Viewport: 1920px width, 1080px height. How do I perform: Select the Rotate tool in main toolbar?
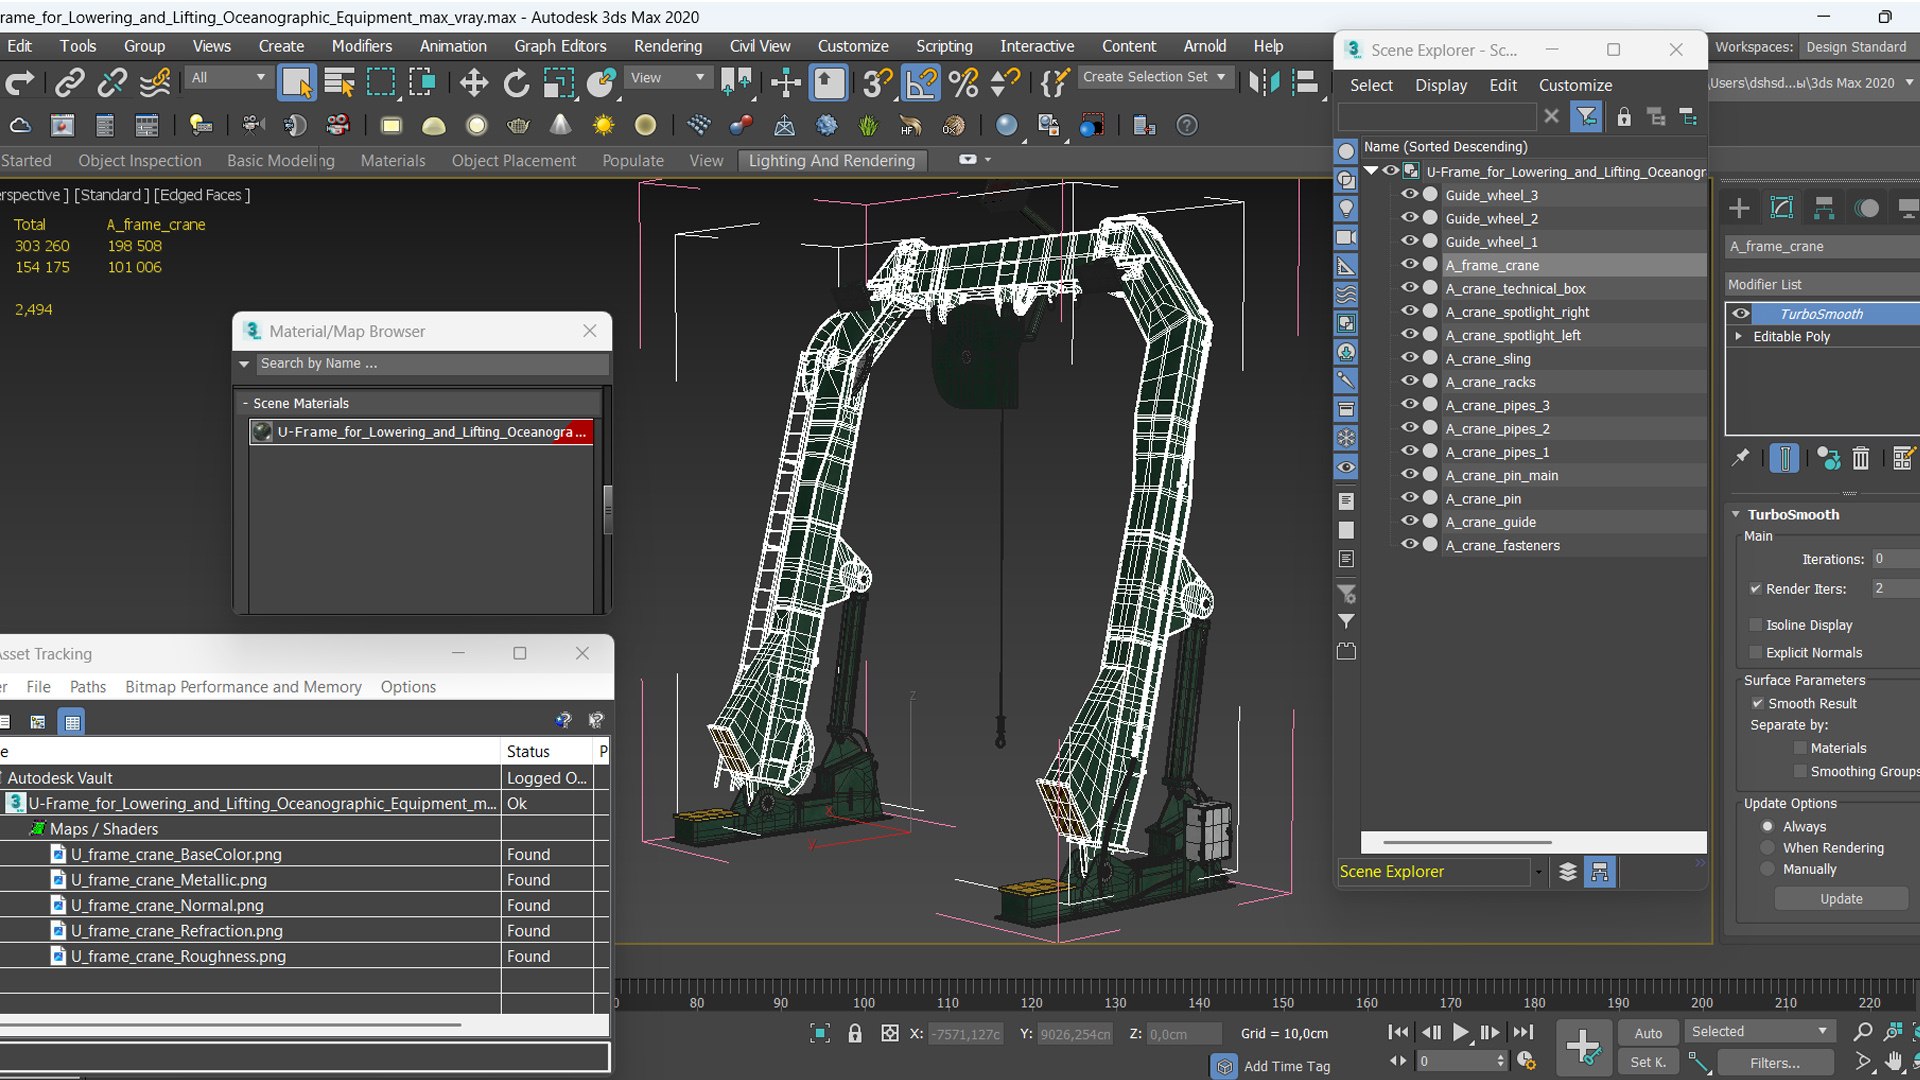[x=516, y=83]
